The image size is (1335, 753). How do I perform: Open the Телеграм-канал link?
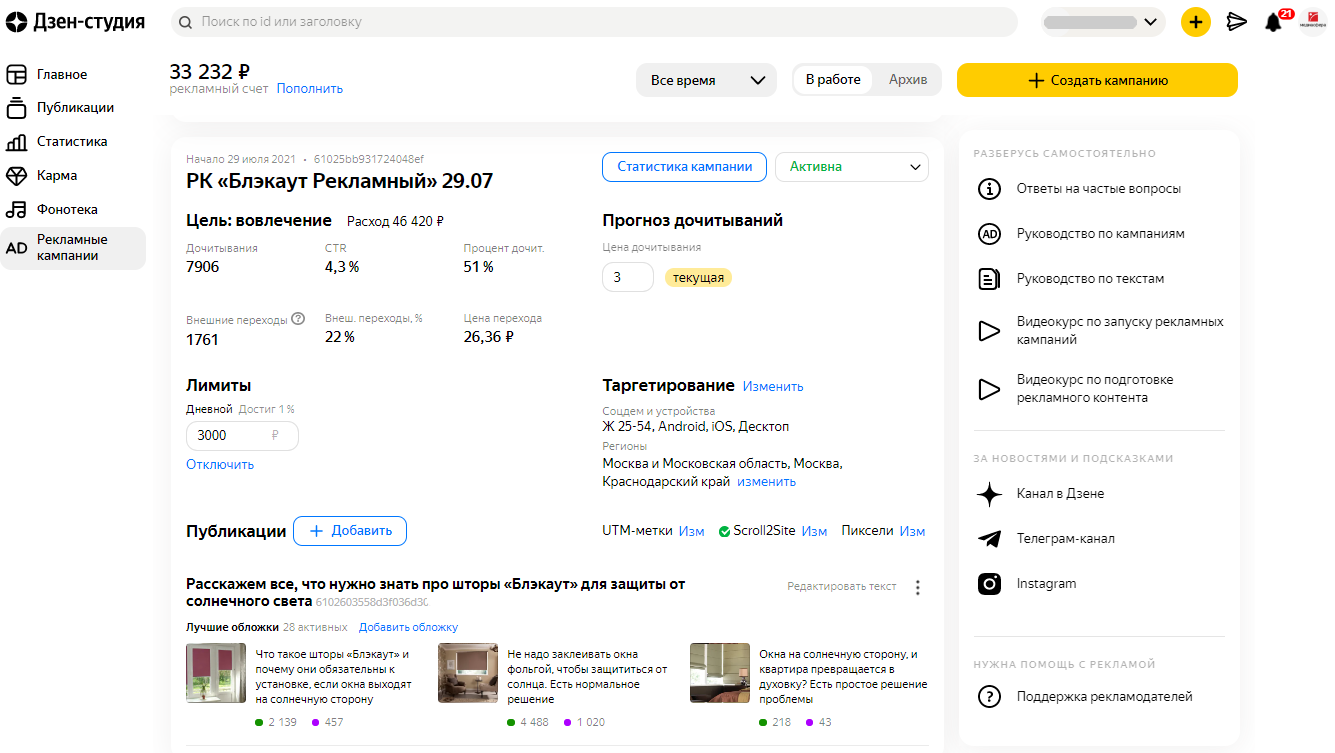tap(1066, 539)
